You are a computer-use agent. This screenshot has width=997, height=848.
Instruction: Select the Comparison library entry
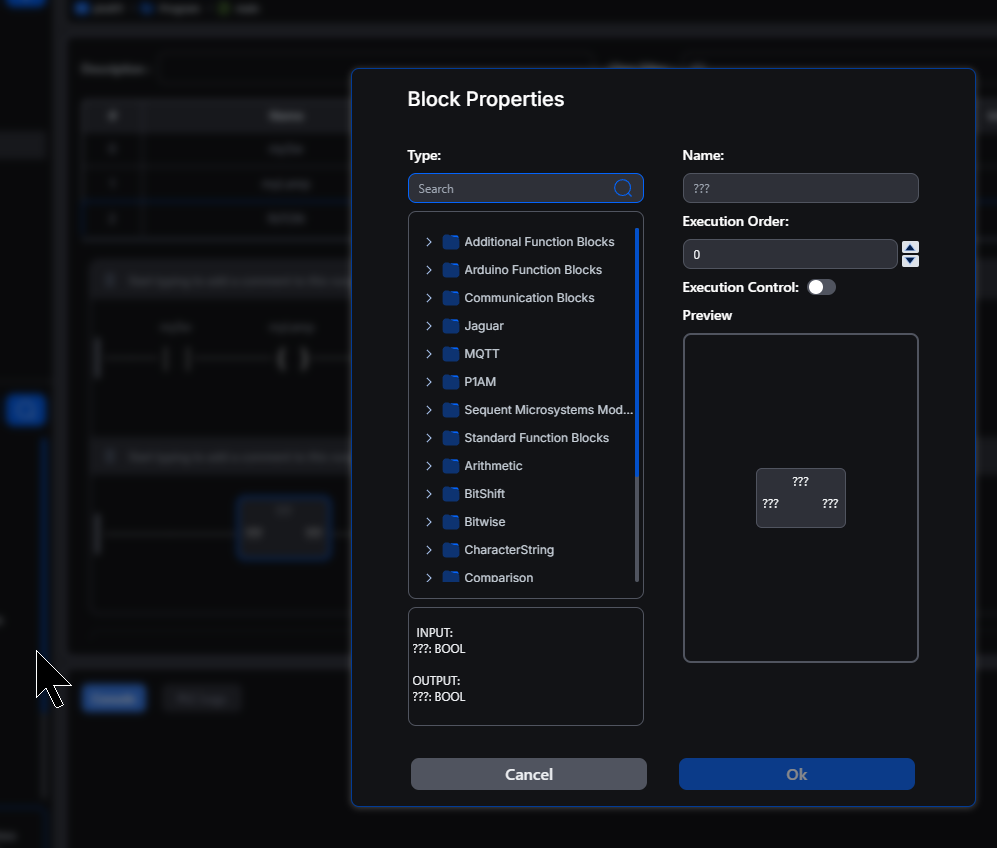coord(498,578)
